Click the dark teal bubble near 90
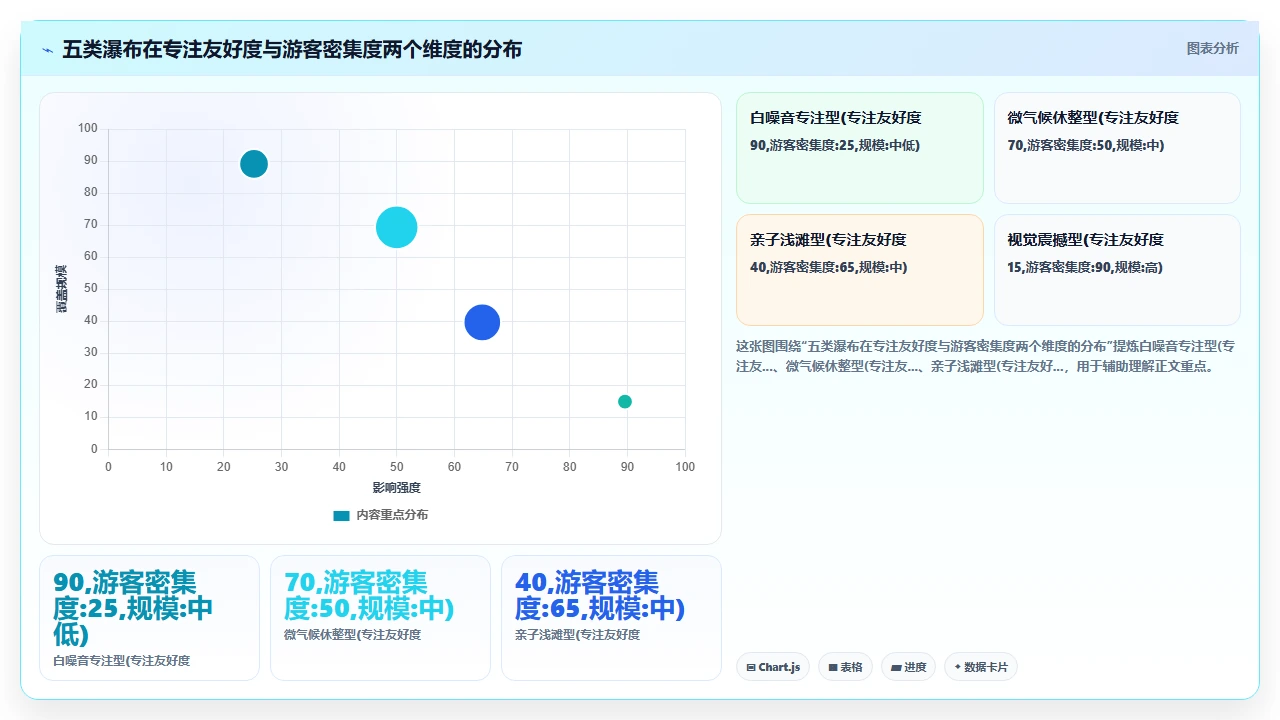 point(254,164)
